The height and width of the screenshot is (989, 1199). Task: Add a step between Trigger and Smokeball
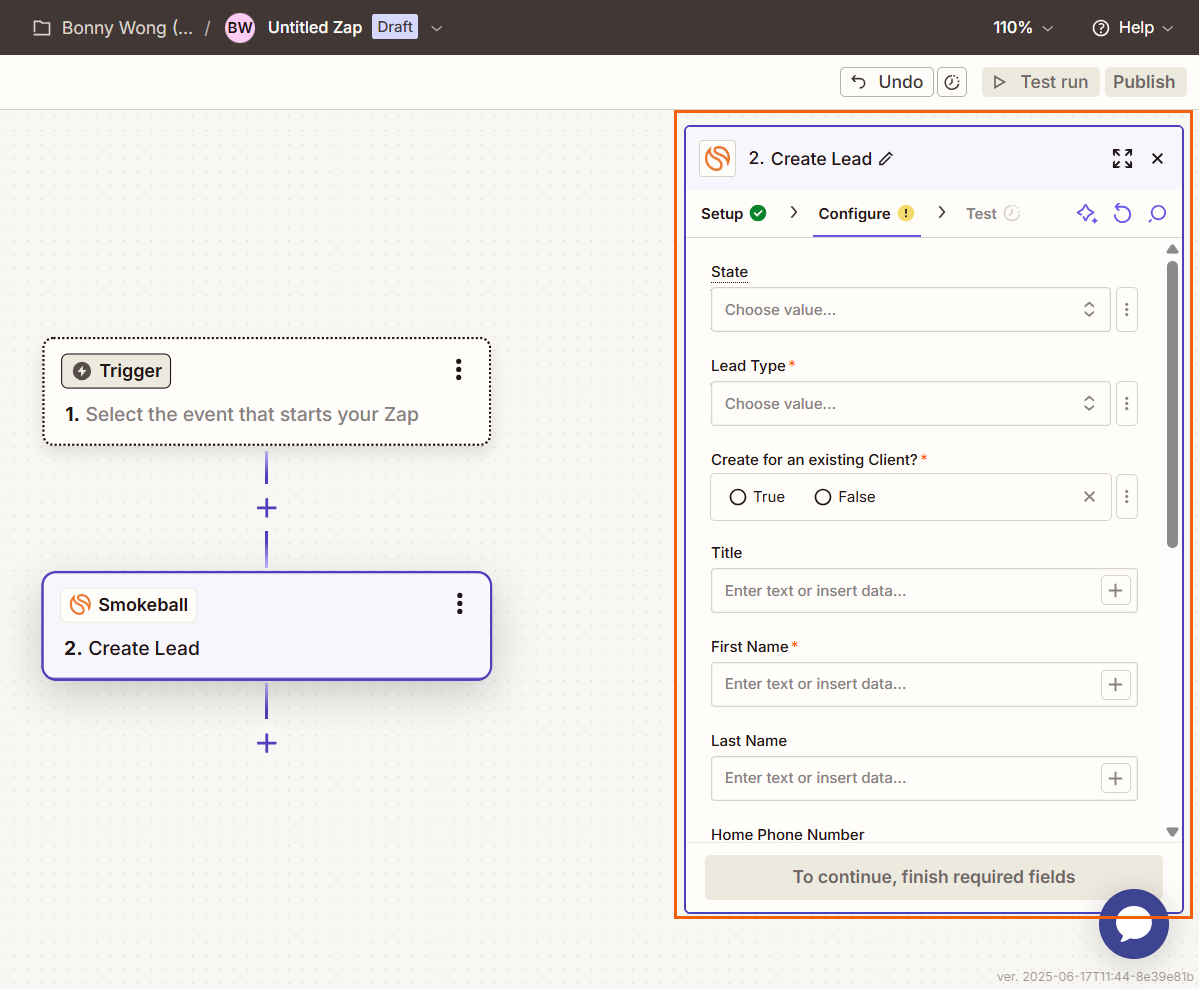tap(266, 508)
